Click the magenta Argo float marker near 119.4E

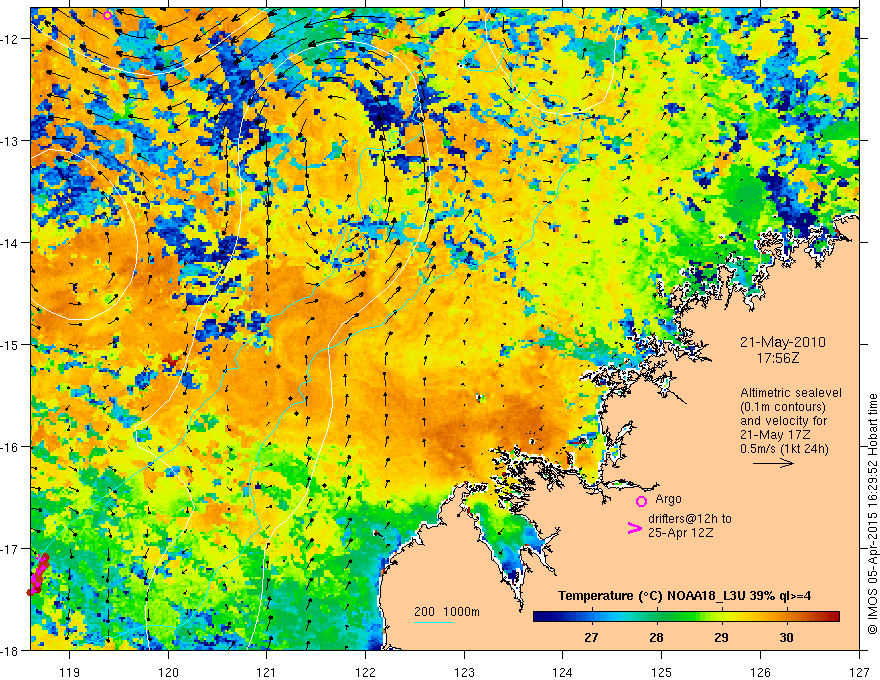(x=108, y=15)
